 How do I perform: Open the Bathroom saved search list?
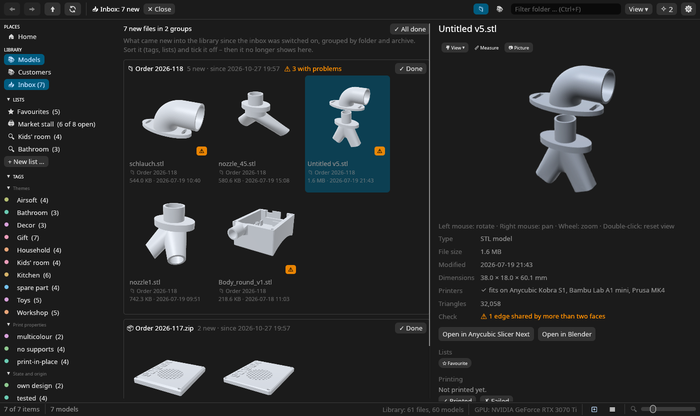[34, 149]
